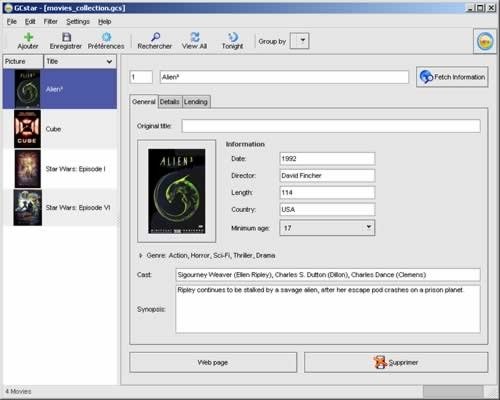
Task: Click the Date field showing 1992
Action: pyautogui.click(x=327, y=159)
